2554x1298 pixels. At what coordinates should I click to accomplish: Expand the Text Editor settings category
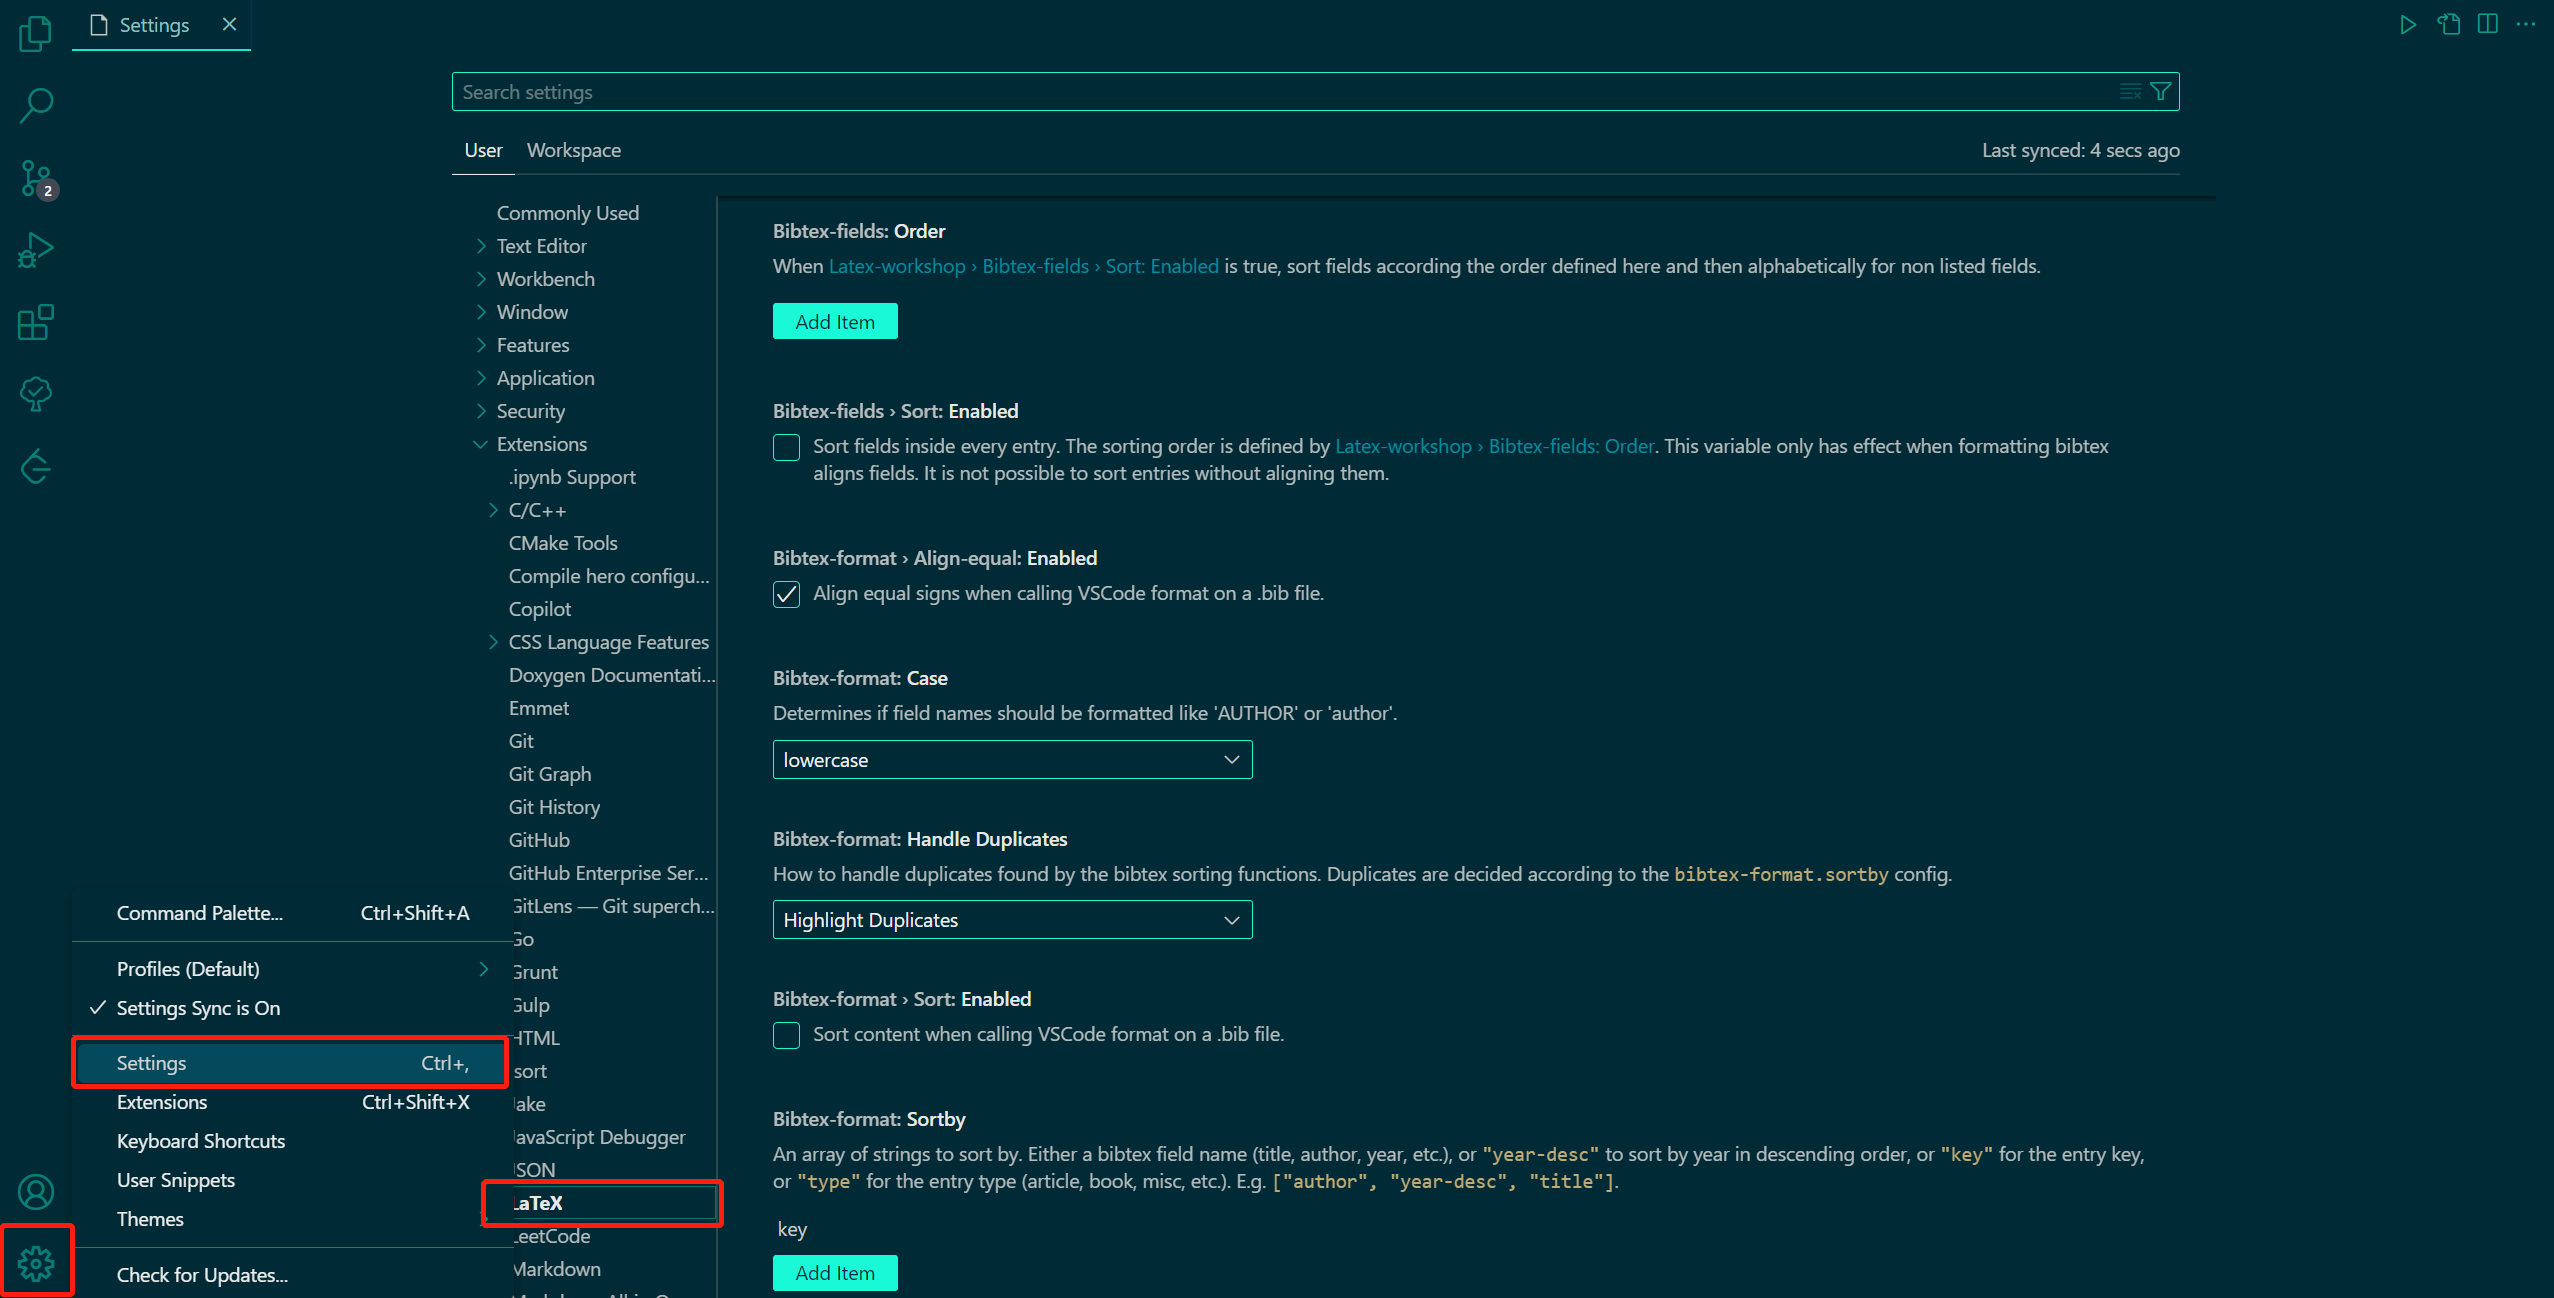(x=541, y=246)
